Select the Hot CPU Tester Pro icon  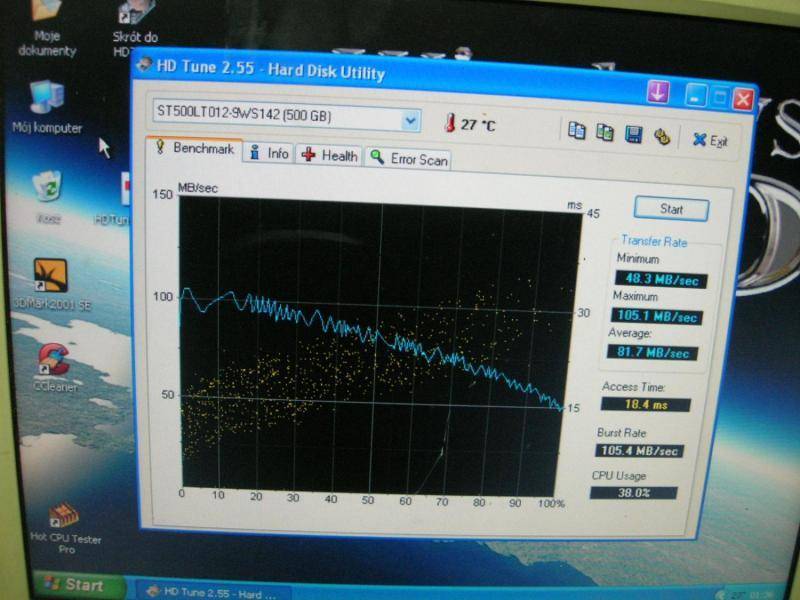coord(65,529)
